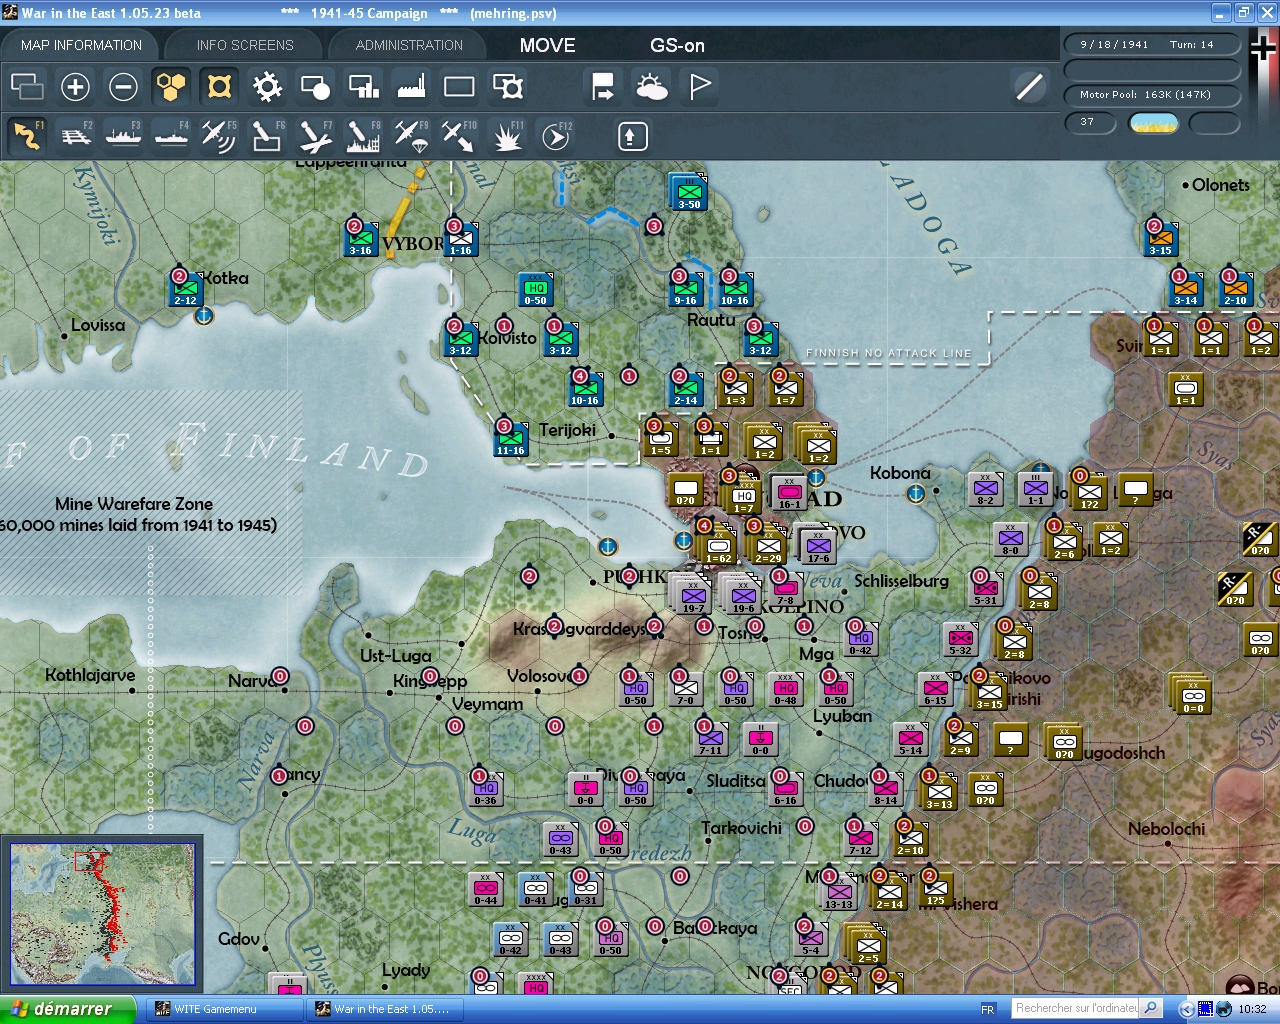
Task: Switch to WITE Gamemenu taskbar window
Action: click(x=225, y=1009)
